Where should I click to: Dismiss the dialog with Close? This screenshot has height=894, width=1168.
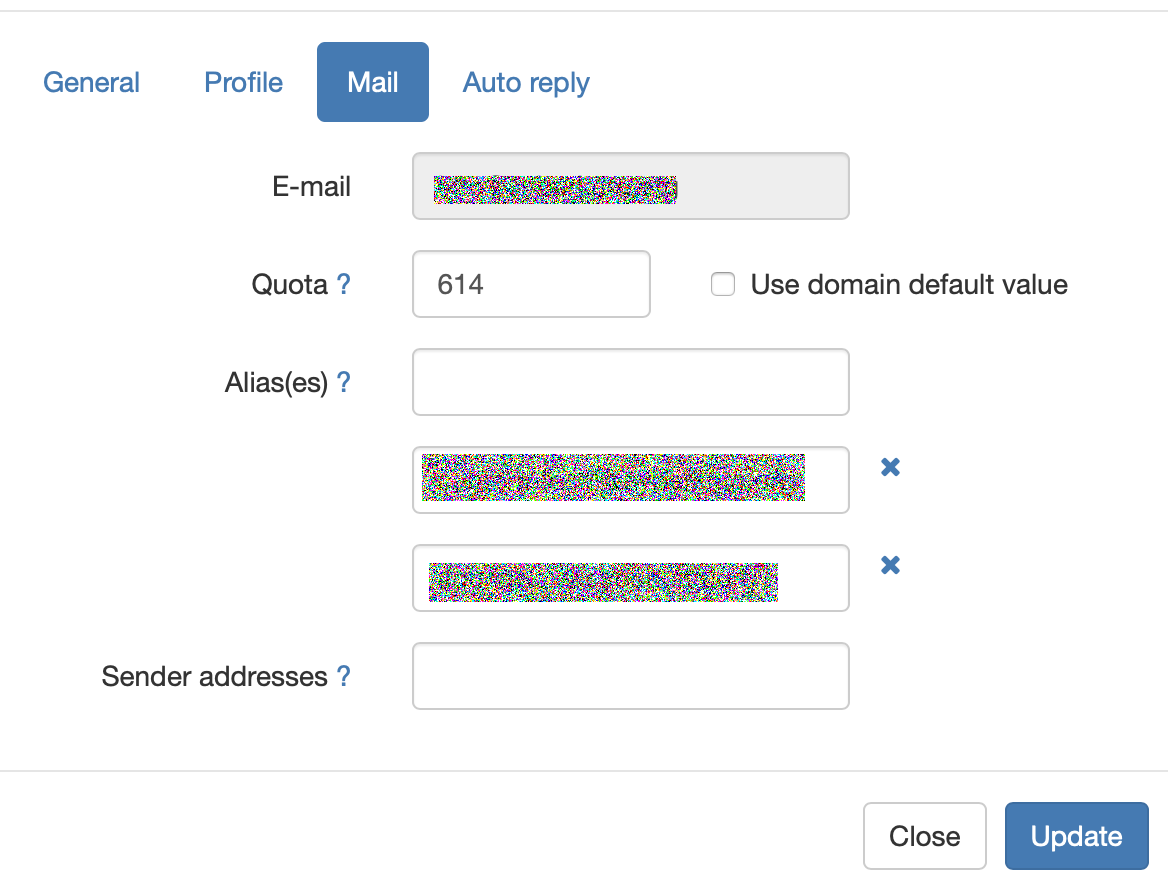924,836
